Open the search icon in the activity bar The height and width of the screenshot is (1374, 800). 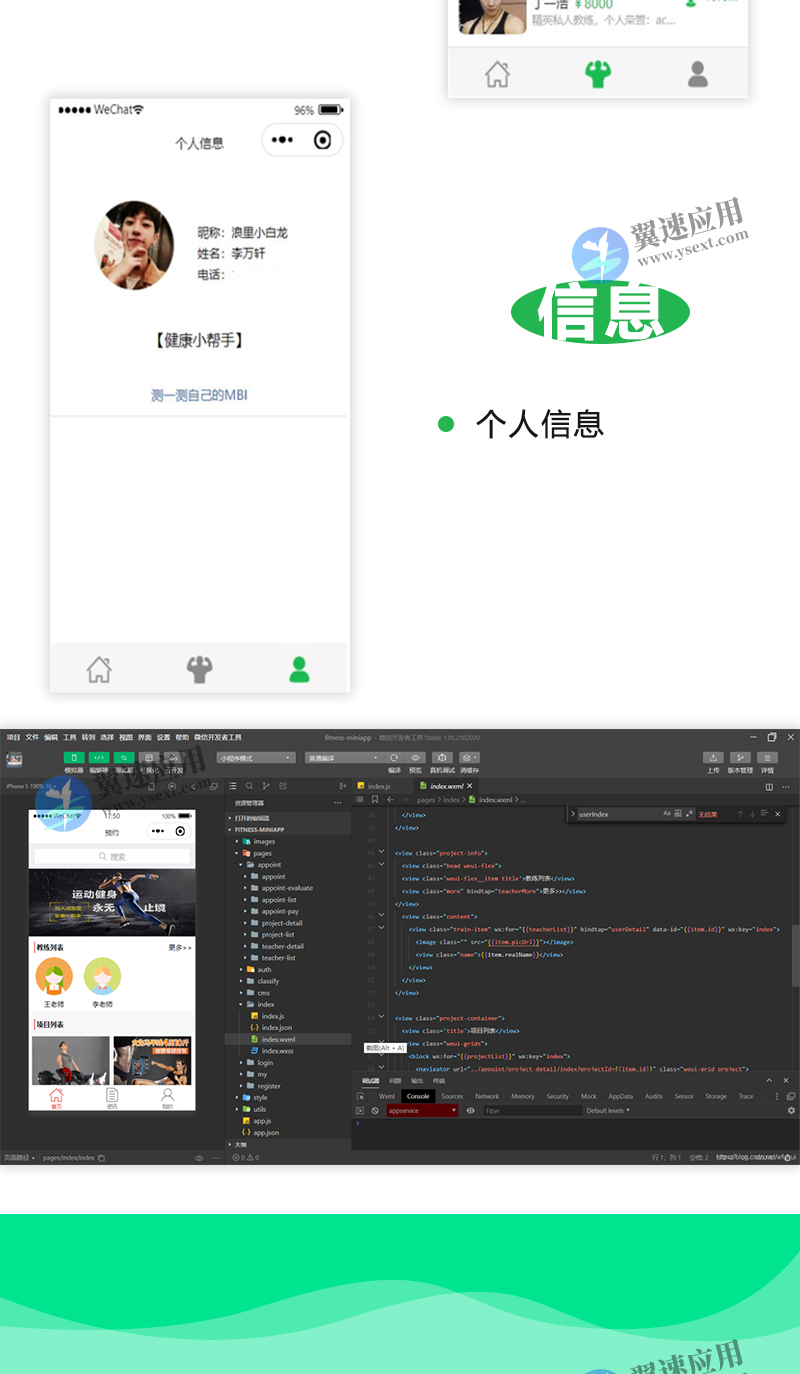[x=249, y=787]
